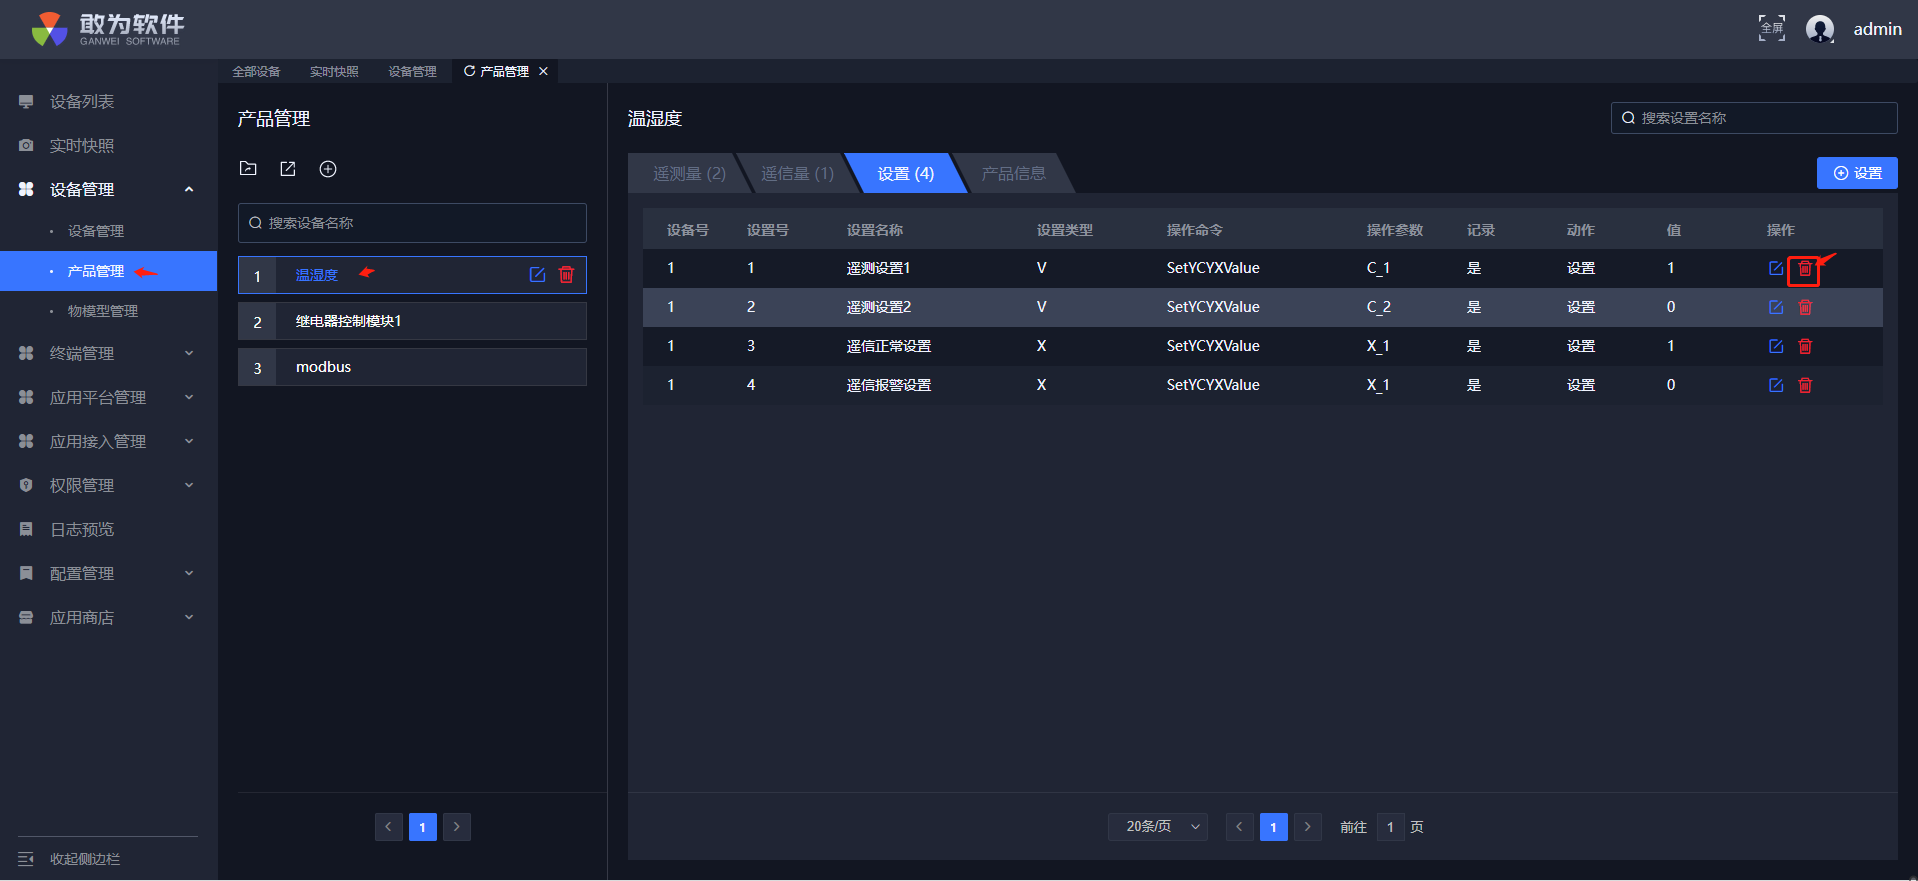Open the 20条/页 page size dropdown
This screenshot has width=1918, height=881.
1158,827
